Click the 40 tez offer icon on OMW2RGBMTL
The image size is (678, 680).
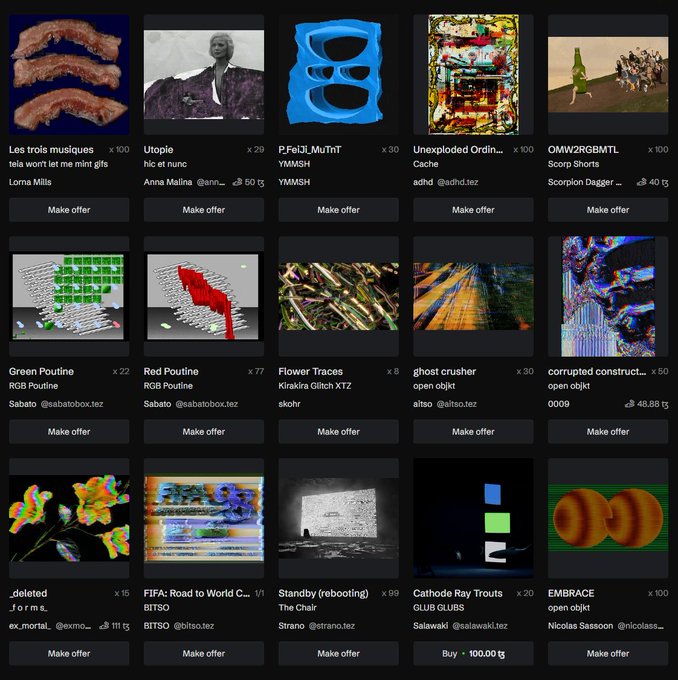642,182
